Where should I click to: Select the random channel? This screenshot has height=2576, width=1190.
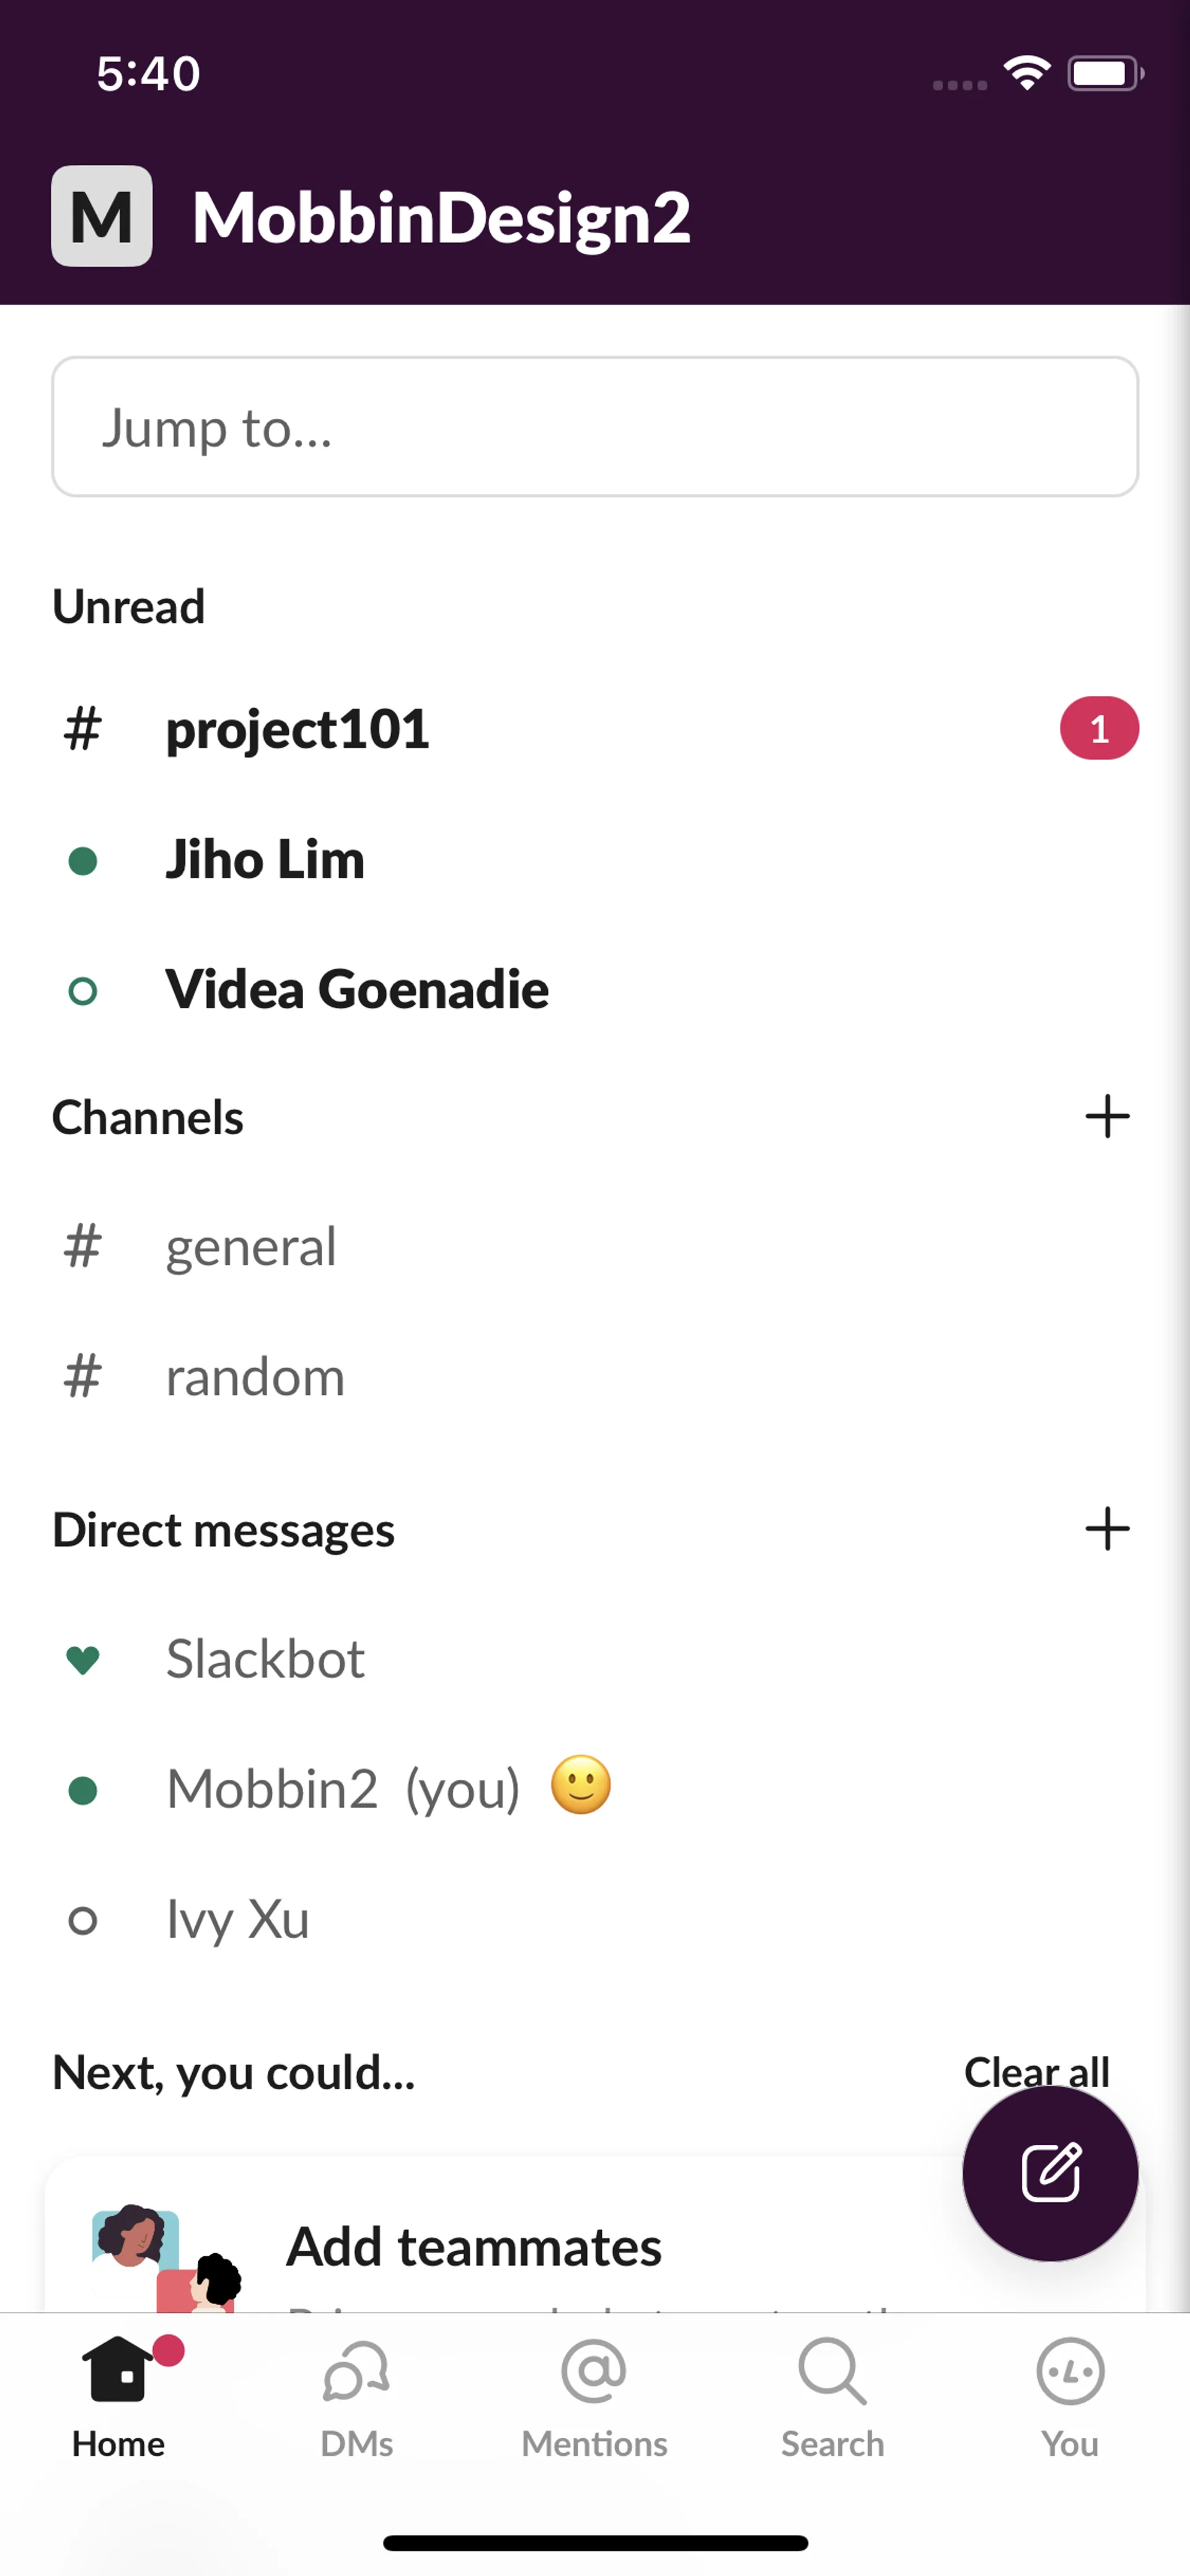[x=255, y=1377]
